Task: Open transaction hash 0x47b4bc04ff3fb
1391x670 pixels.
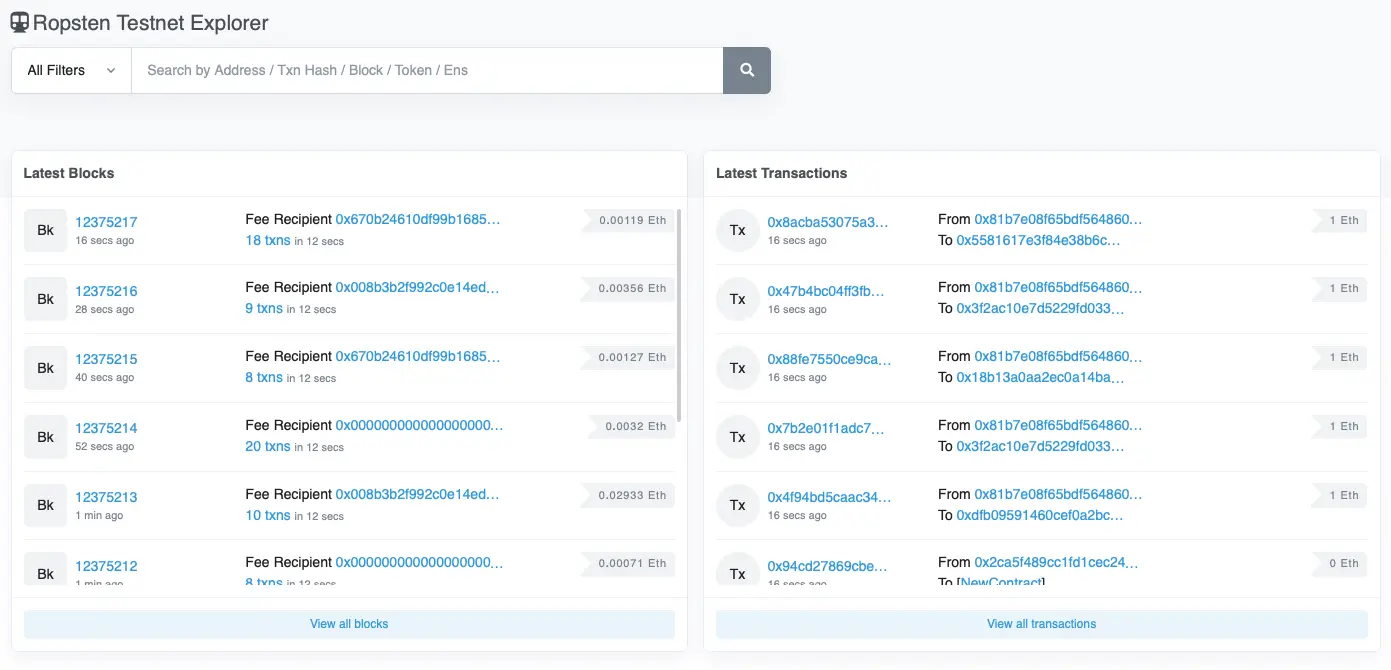Action: 826,291
